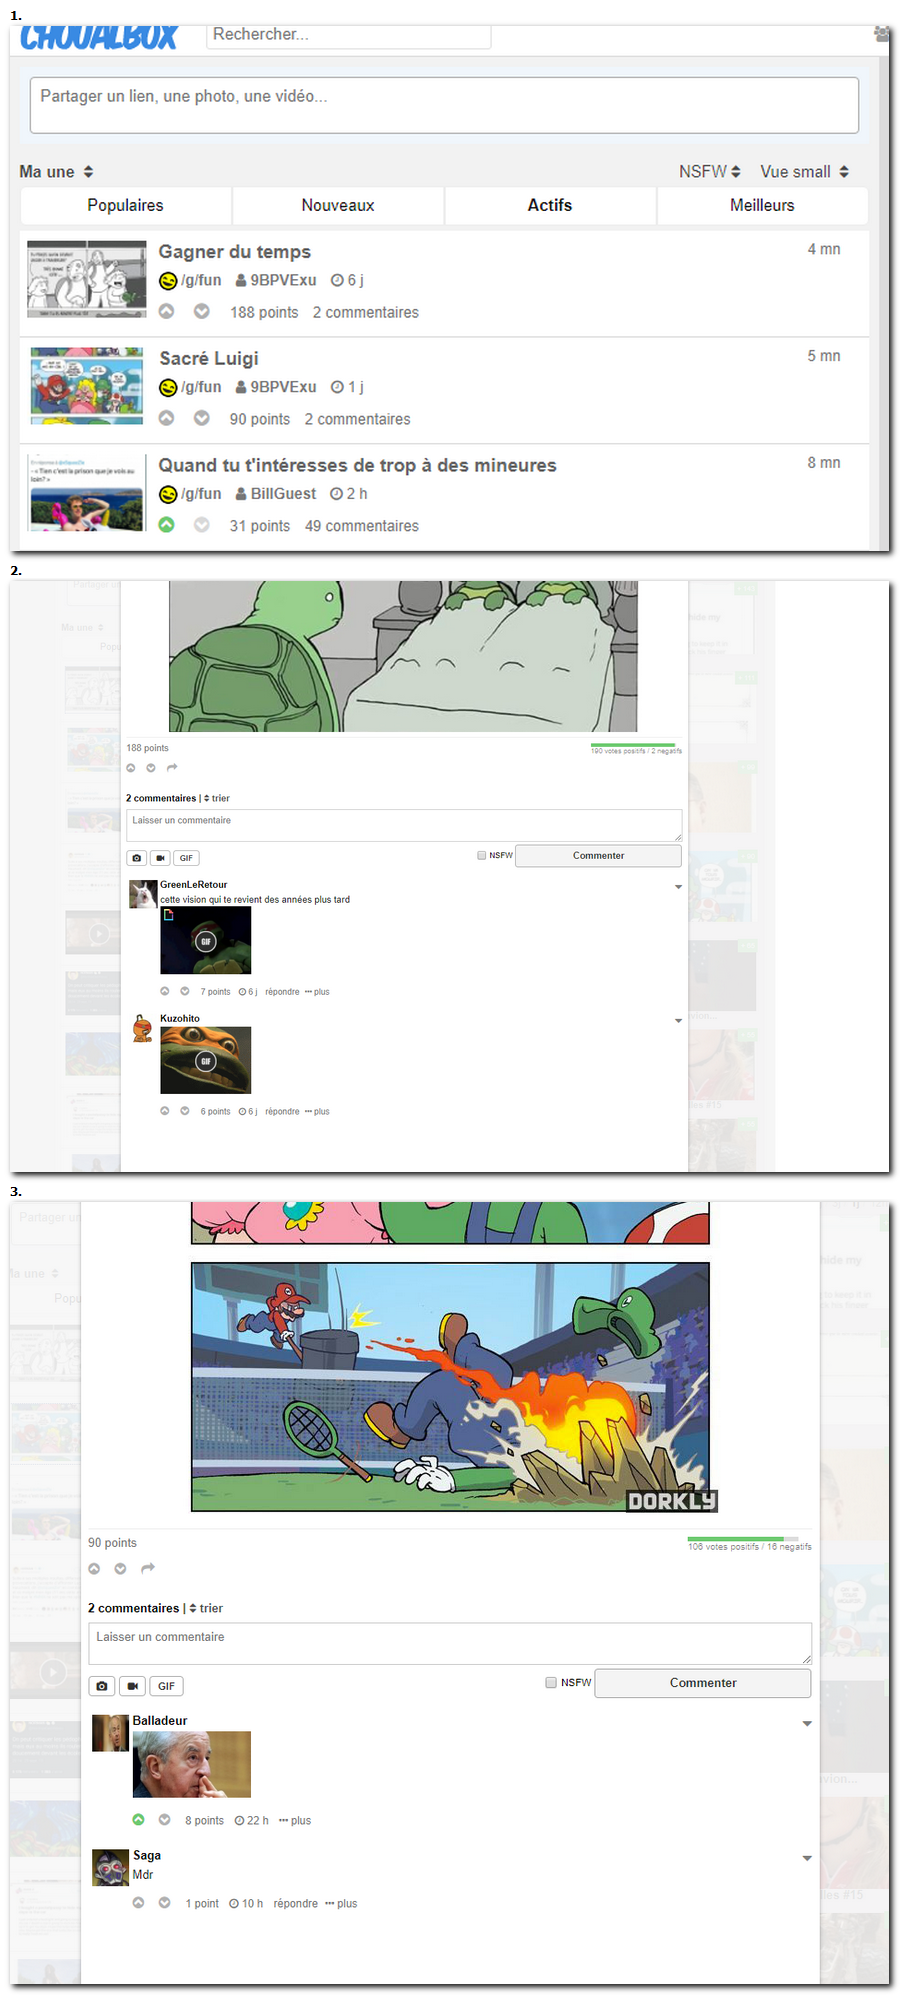Select the Meilleurs tab

tap(761, 205)
